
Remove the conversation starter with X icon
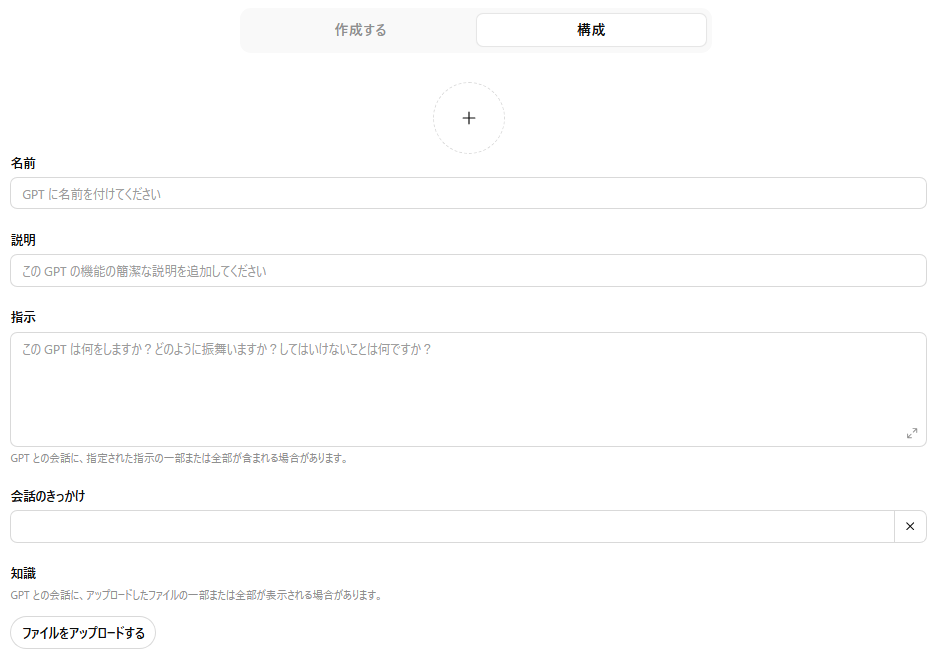pyautogui.click(x=910, y=526)
